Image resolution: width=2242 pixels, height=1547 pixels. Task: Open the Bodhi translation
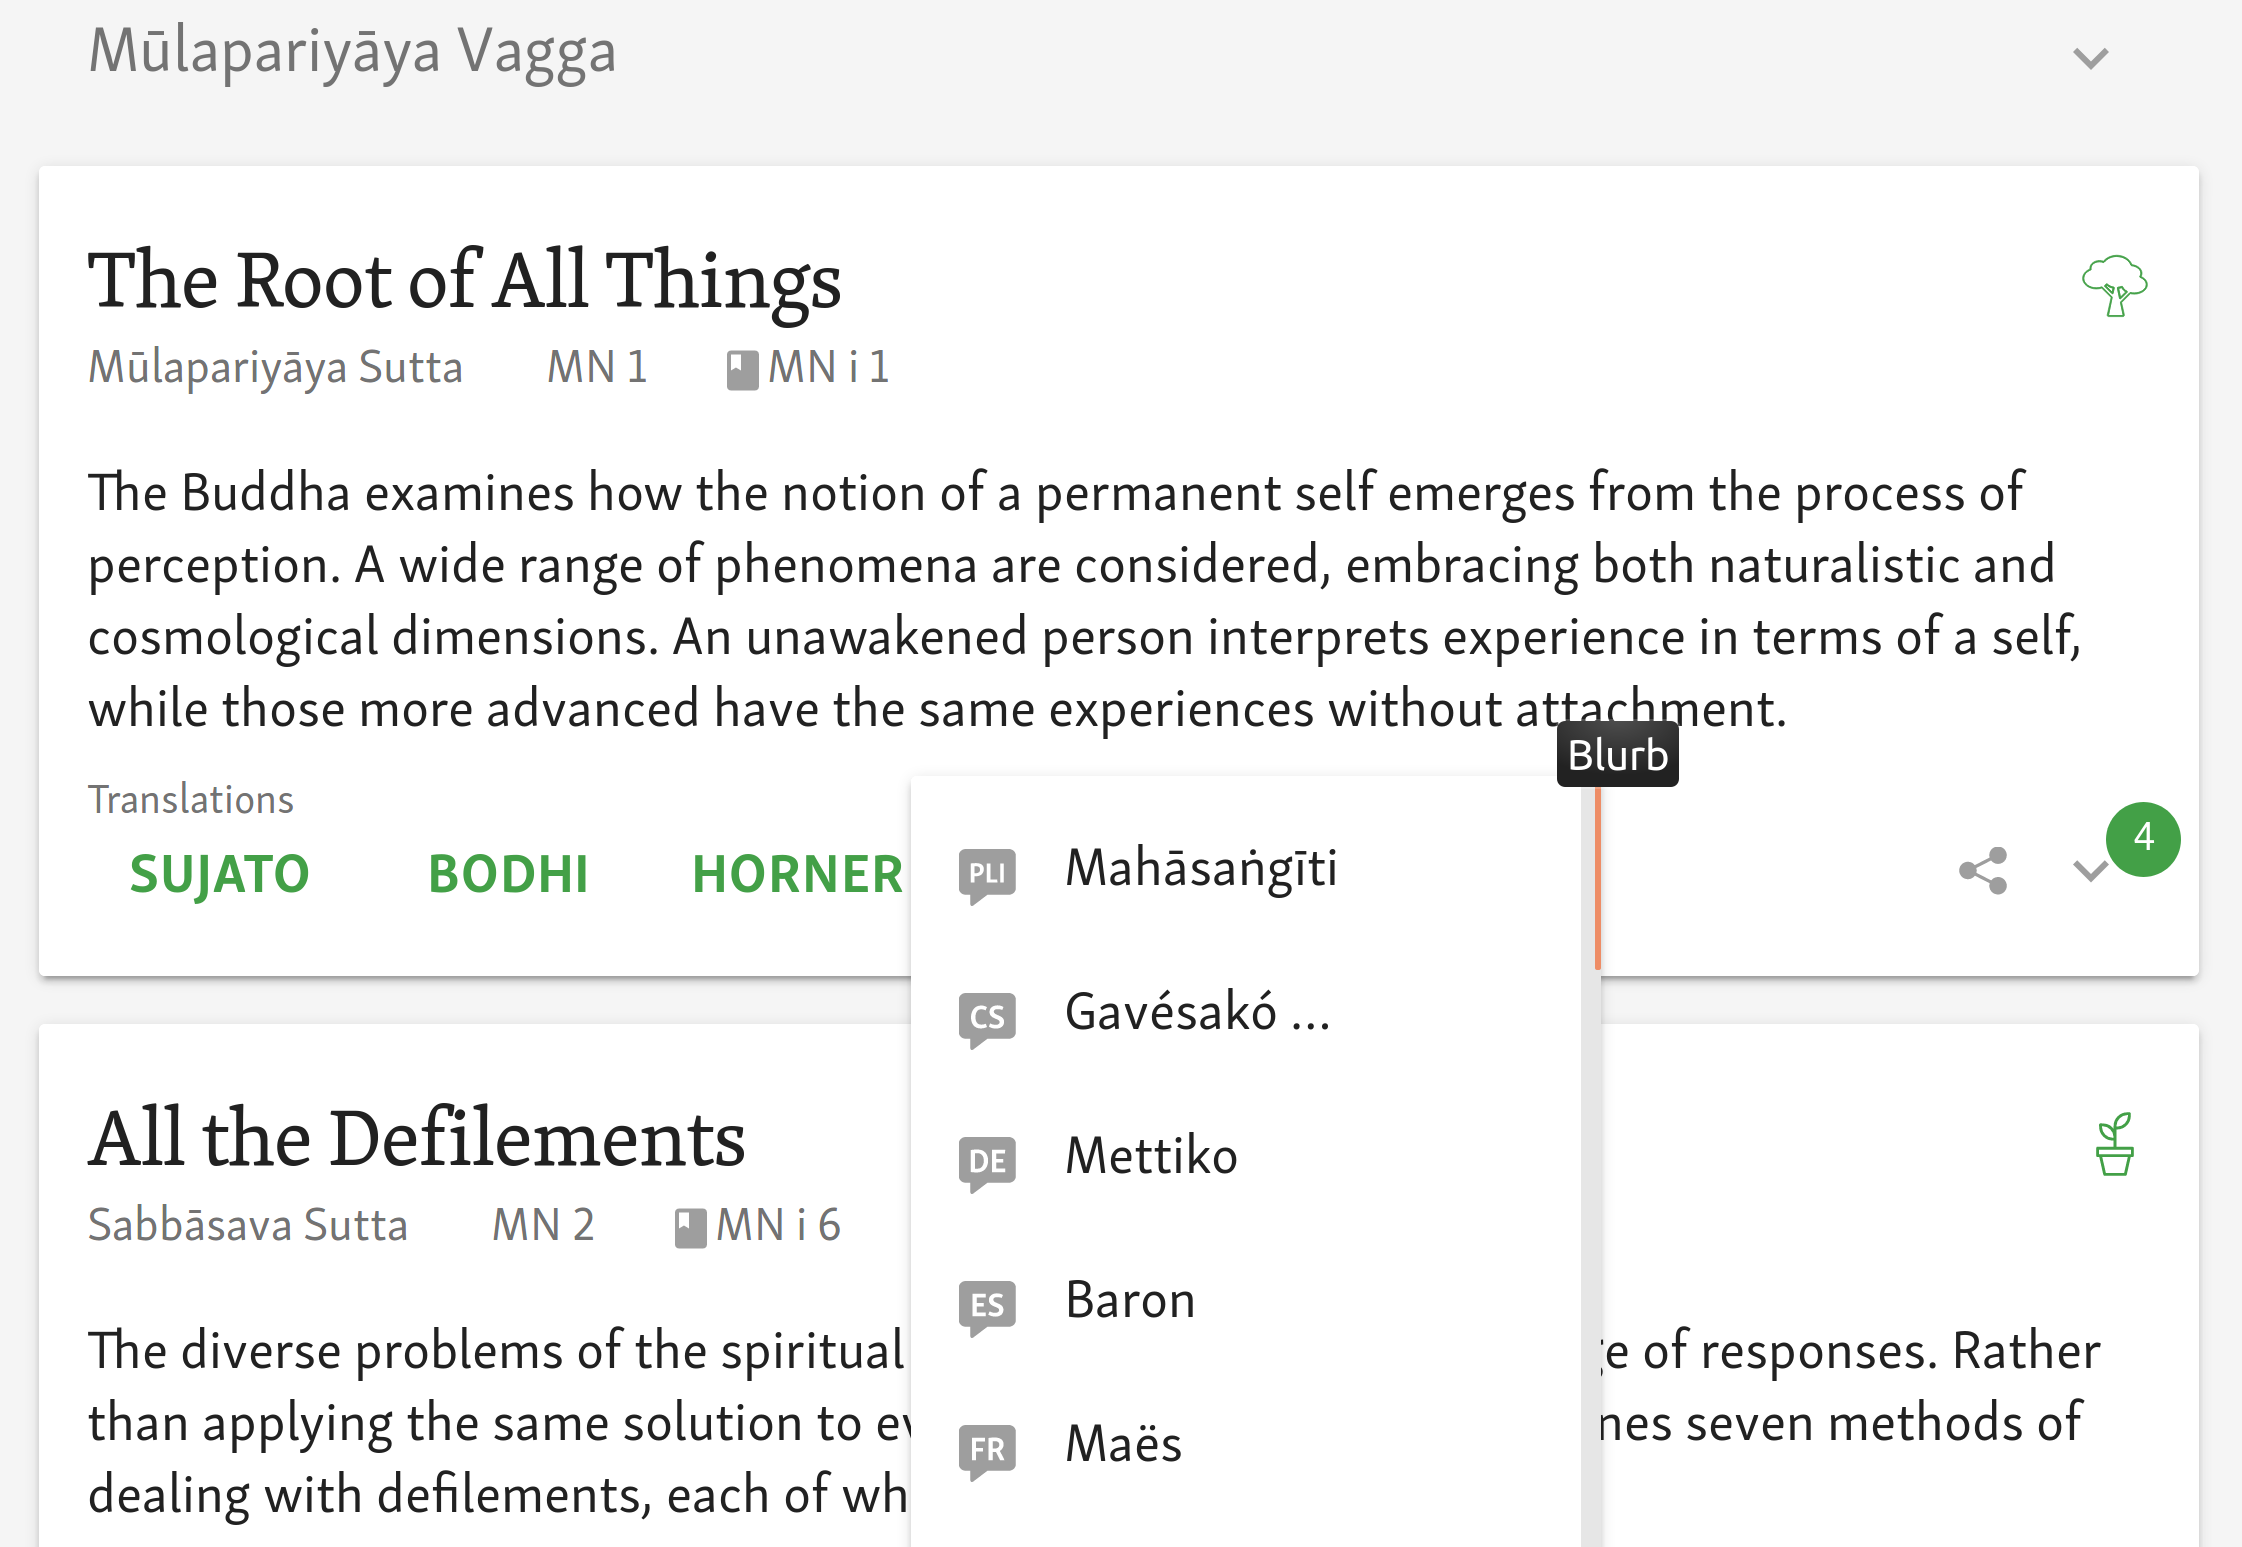pos(508,874)
